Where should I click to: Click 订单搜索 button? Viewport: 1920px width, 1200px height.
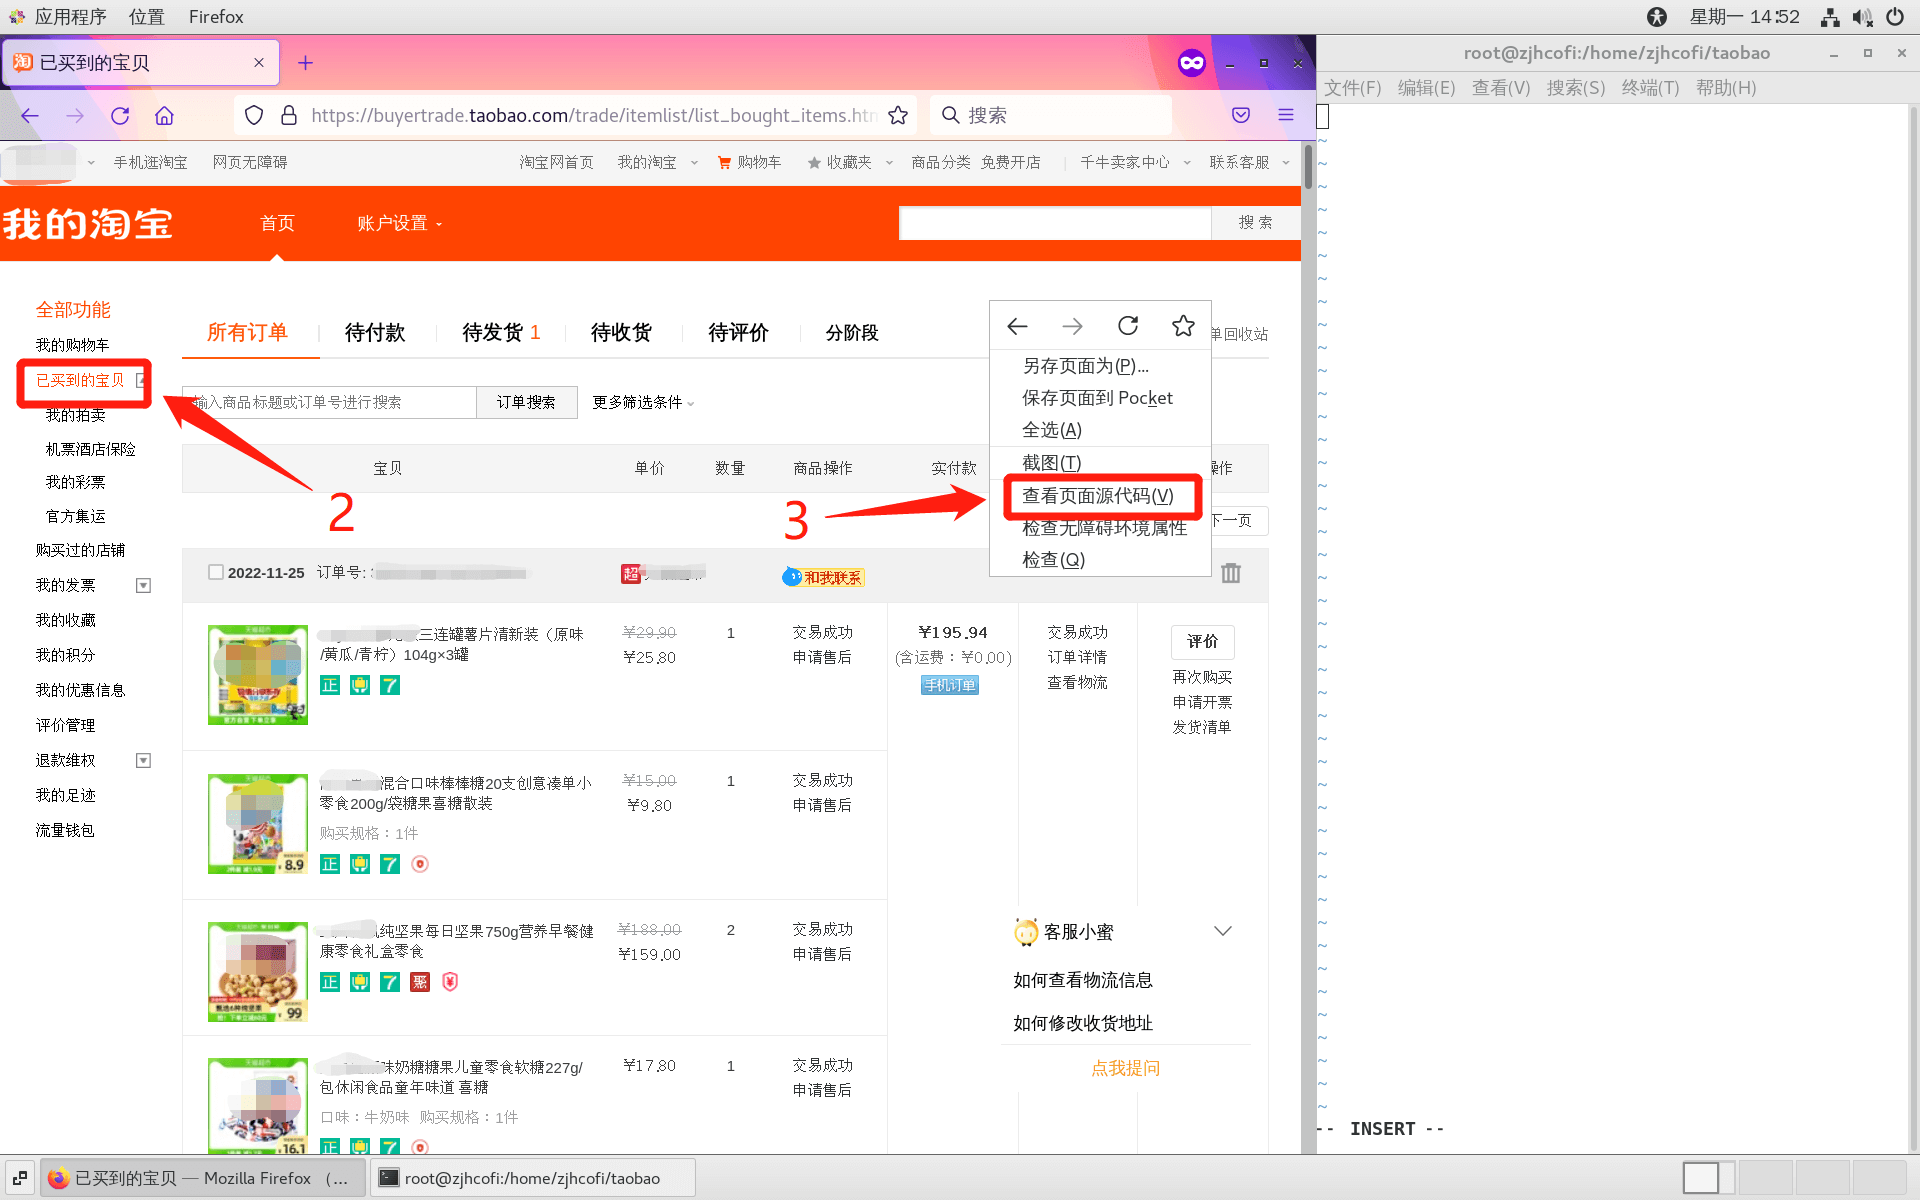526,402
